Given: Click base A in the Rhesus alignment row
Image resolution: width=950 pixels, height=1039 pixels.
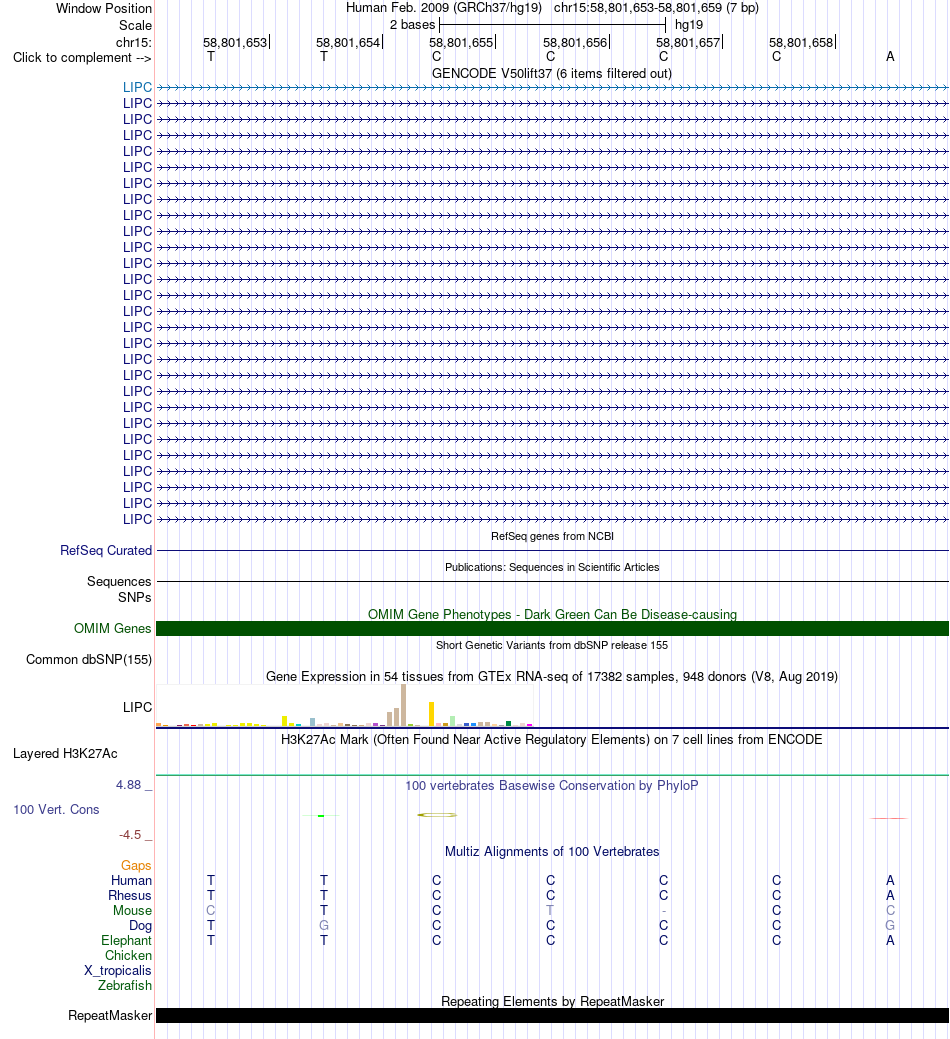Looking at the screenshot, I should pos(890,896).
